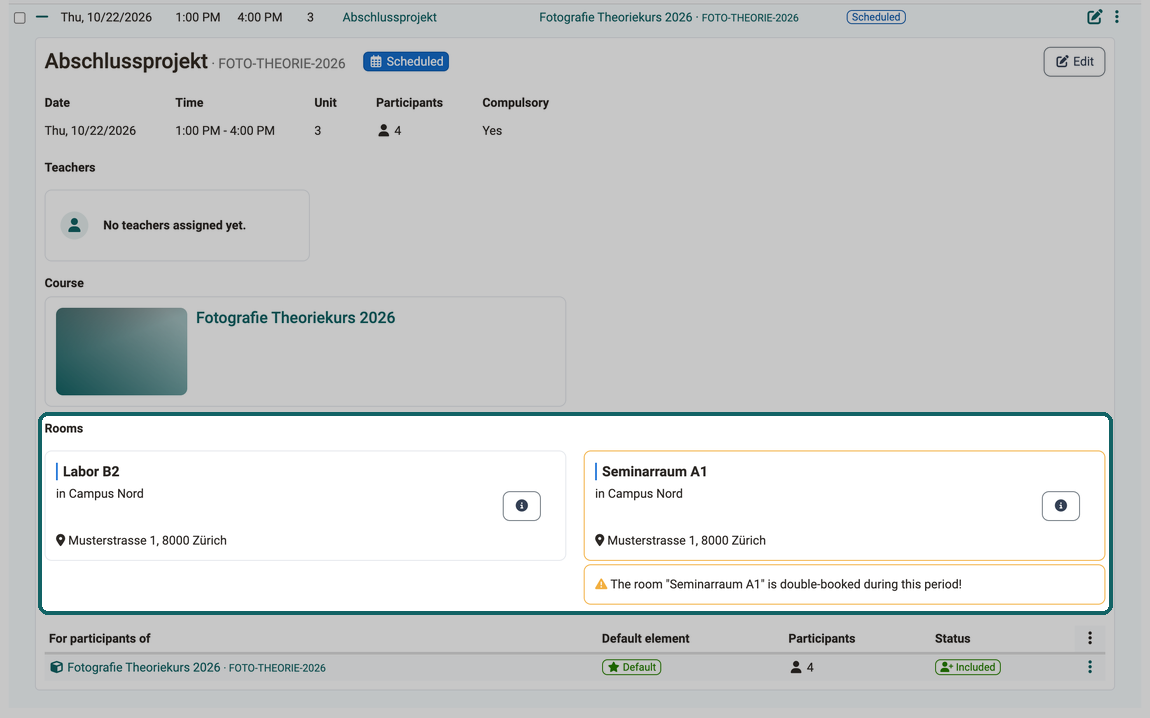Image resolution: width=1150 pixels, height=718 pixels.
Task: Click the outlined Scheduled badge in event row
Action: tap(876, 17)
